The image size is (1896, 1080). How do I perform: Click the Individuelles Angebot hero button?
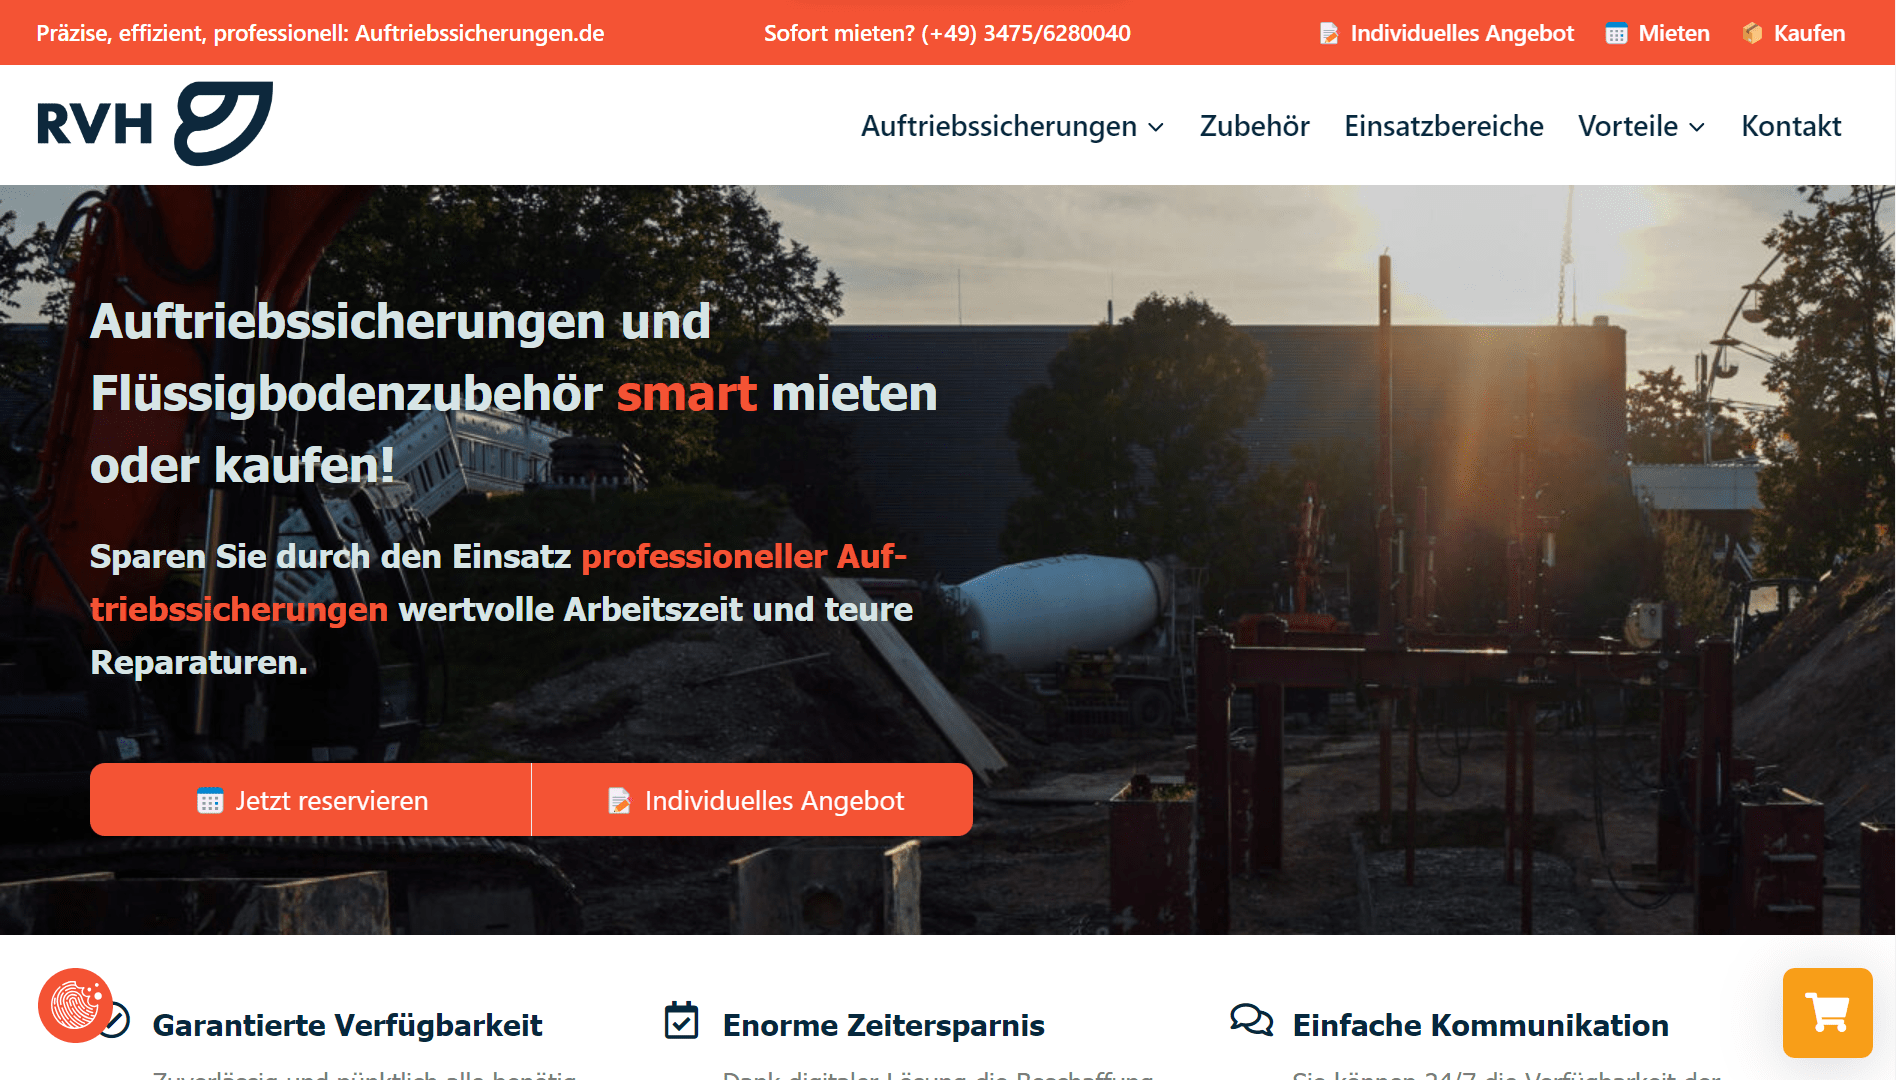click(753, 800)
